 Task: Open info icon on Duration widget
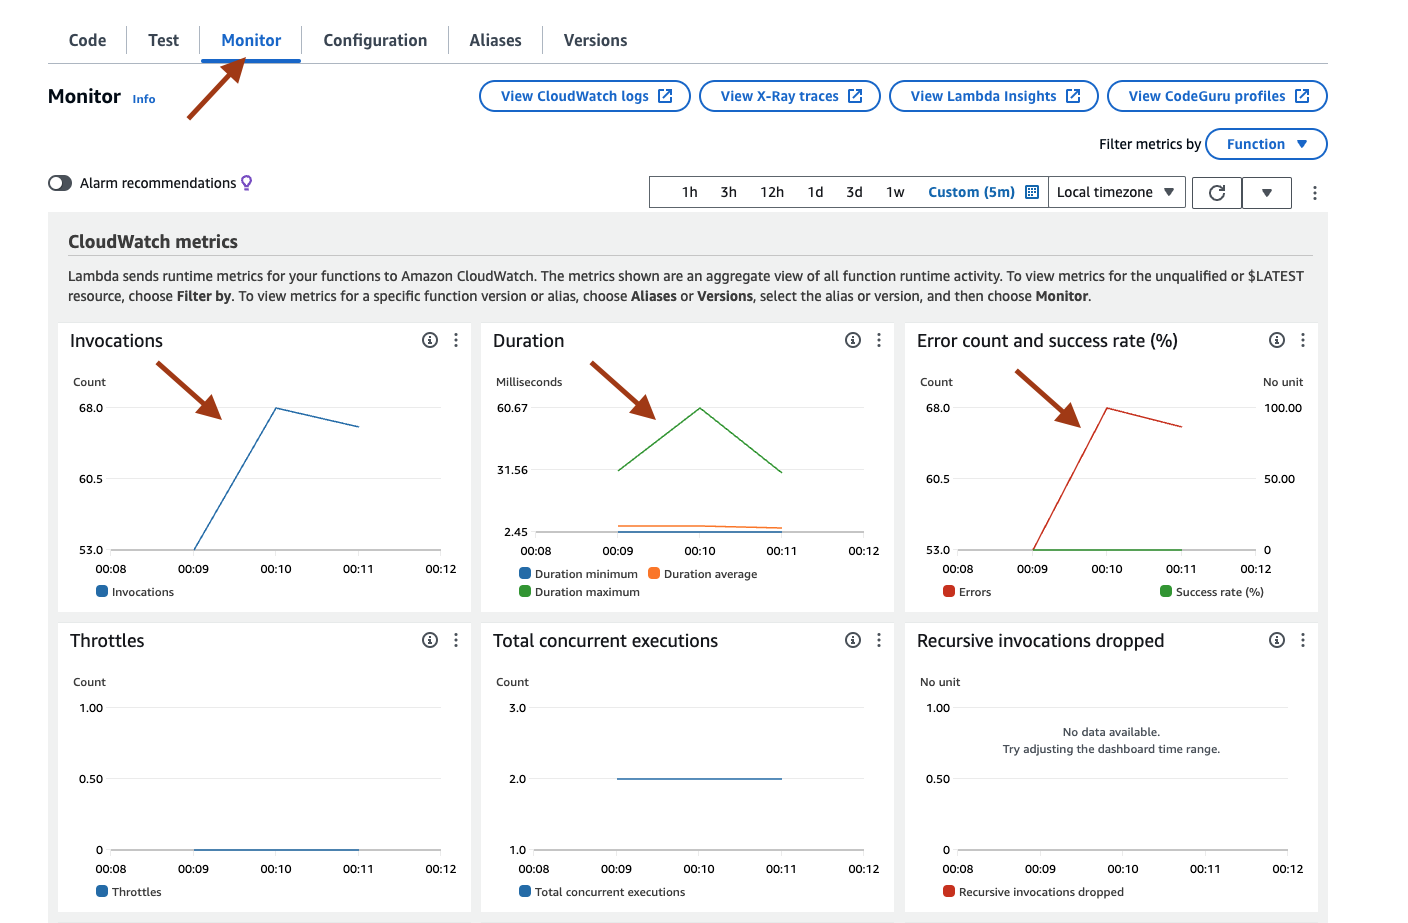click(853, 340)
